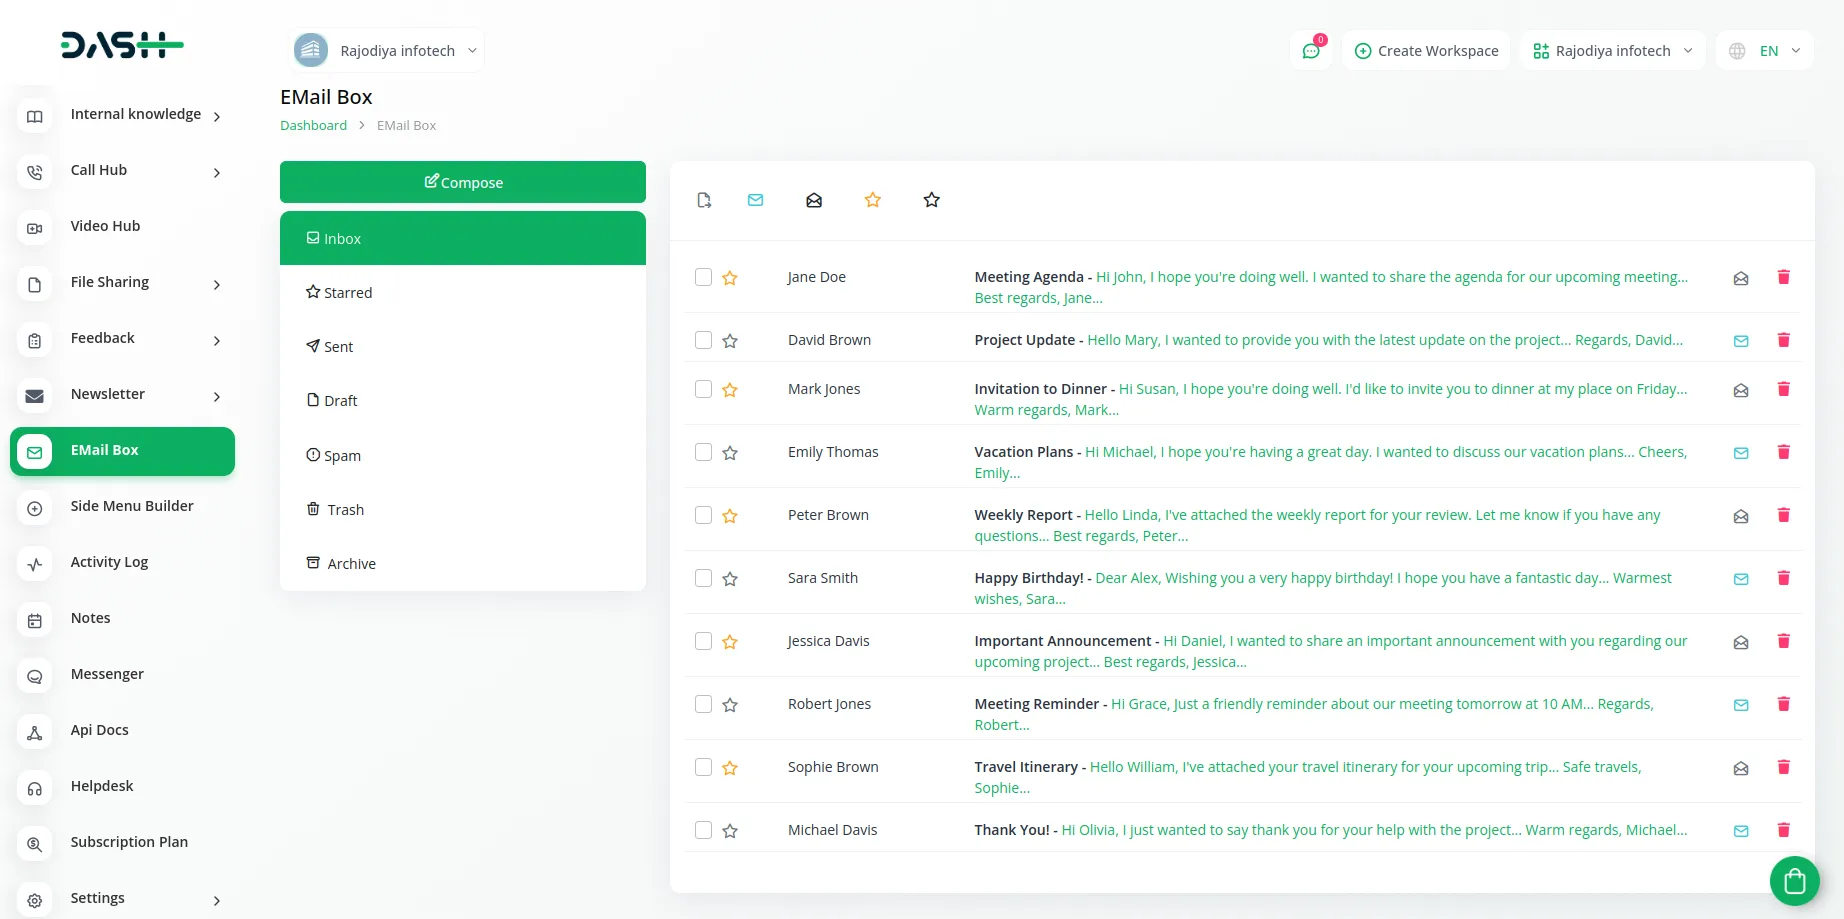Click the envelope icon on David Brown row
Screen dimensions: 1844x919
click(1741, 341)
